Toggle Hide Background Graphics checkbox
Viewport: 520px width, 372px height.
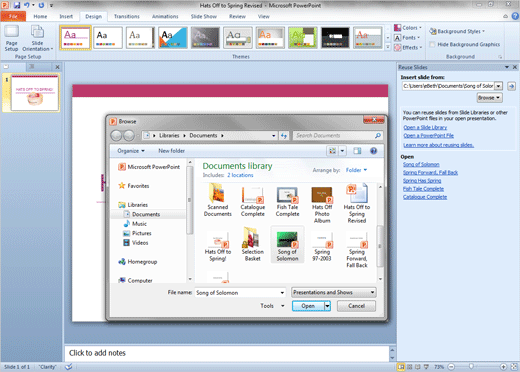(432, 44)
